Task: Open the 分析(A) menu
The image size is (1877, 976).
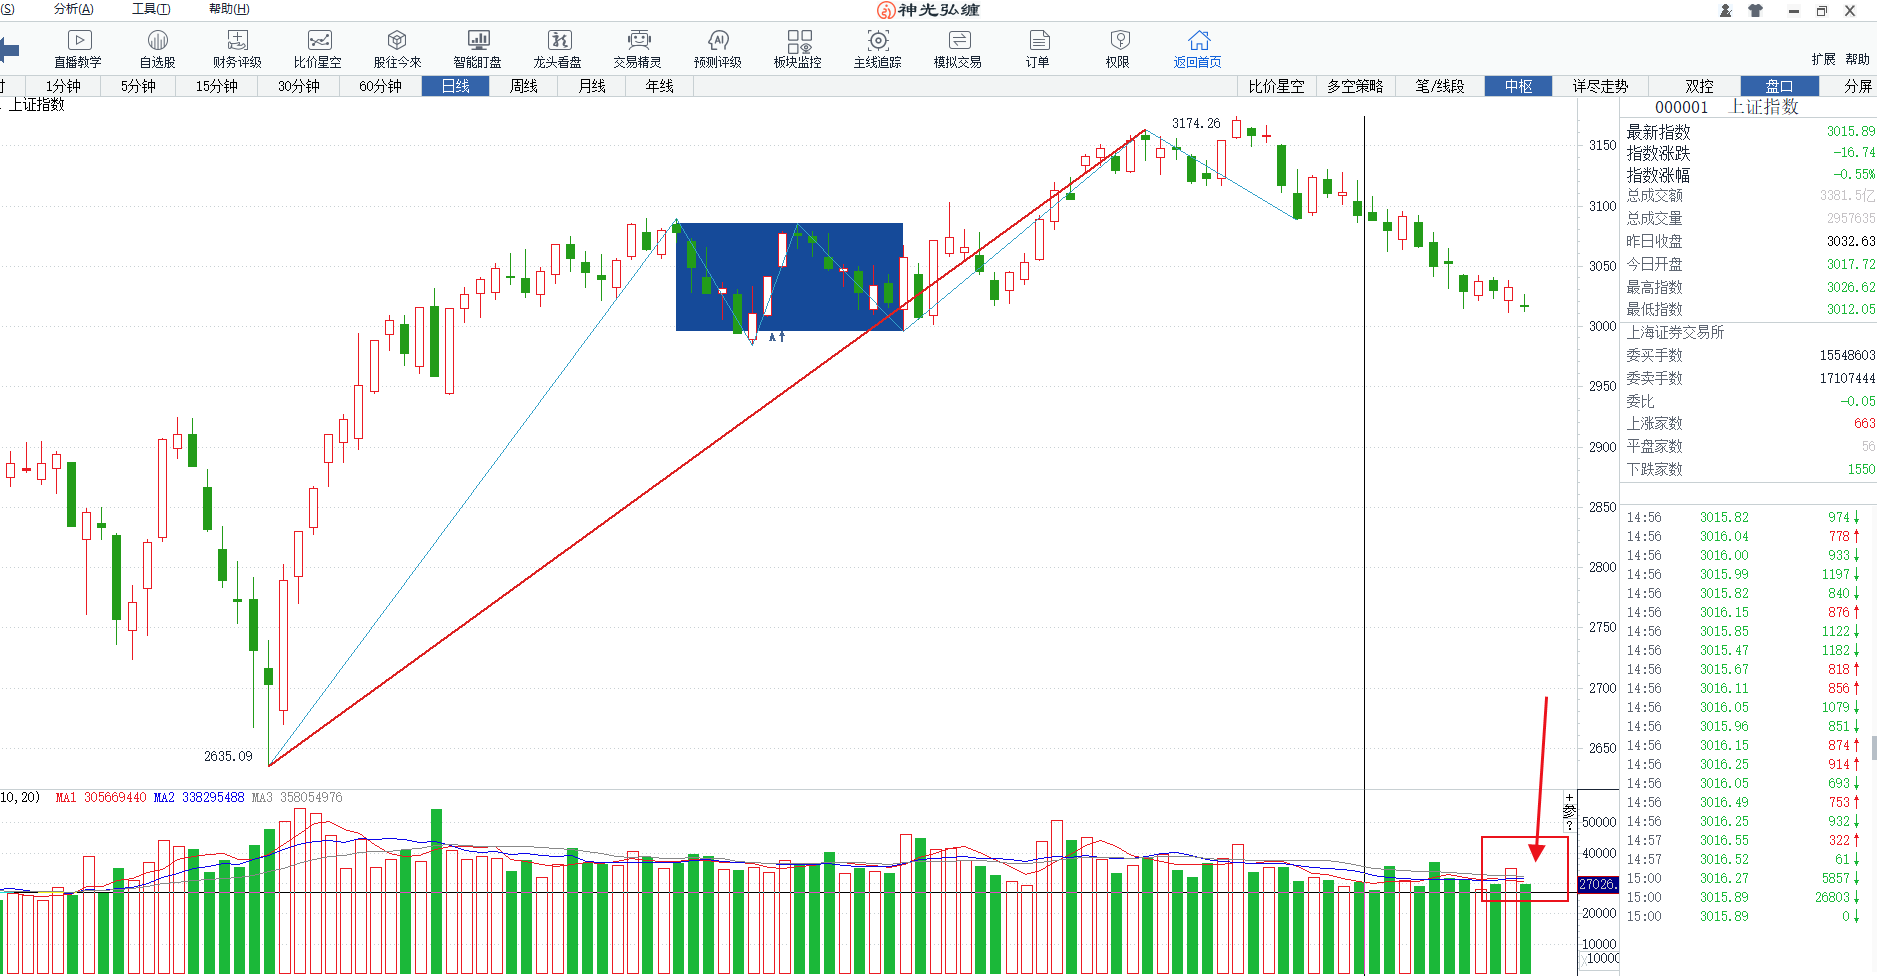Action: tap(74, 9)
